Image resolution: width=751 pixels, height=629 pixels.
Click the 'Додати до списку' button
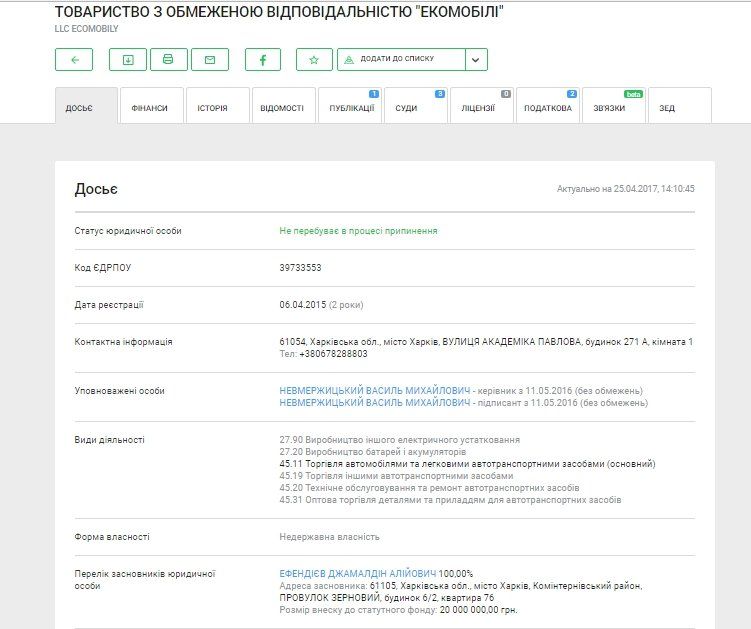click(x=401, y=59)
